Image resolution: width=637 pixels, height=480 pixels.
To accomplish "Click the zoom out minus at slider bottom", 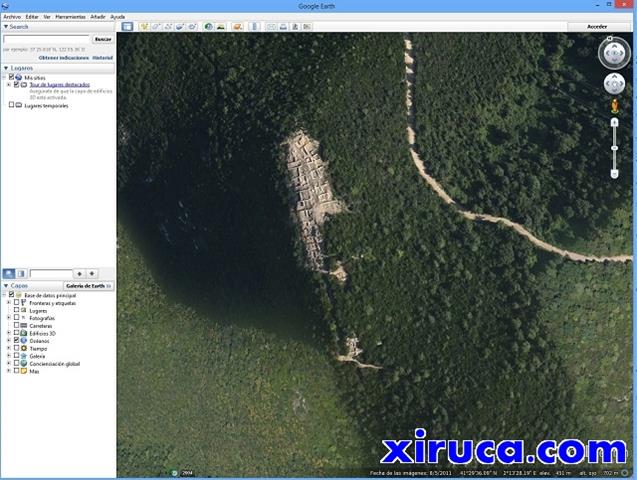I will (x=615, y=174).
